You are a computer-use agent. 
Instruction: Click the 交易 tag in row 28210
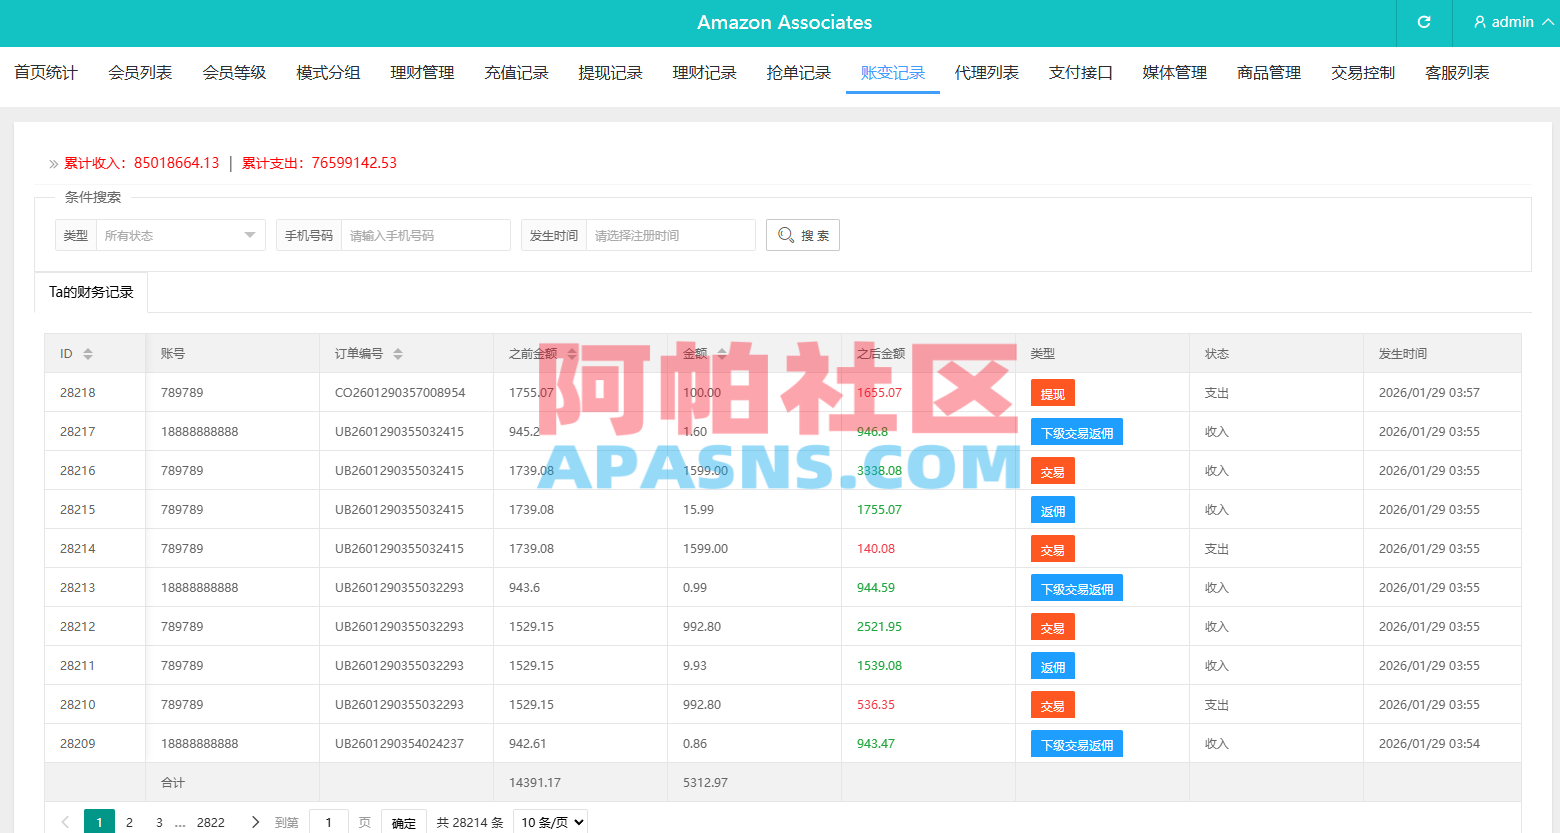click(x=1053, y=705)
